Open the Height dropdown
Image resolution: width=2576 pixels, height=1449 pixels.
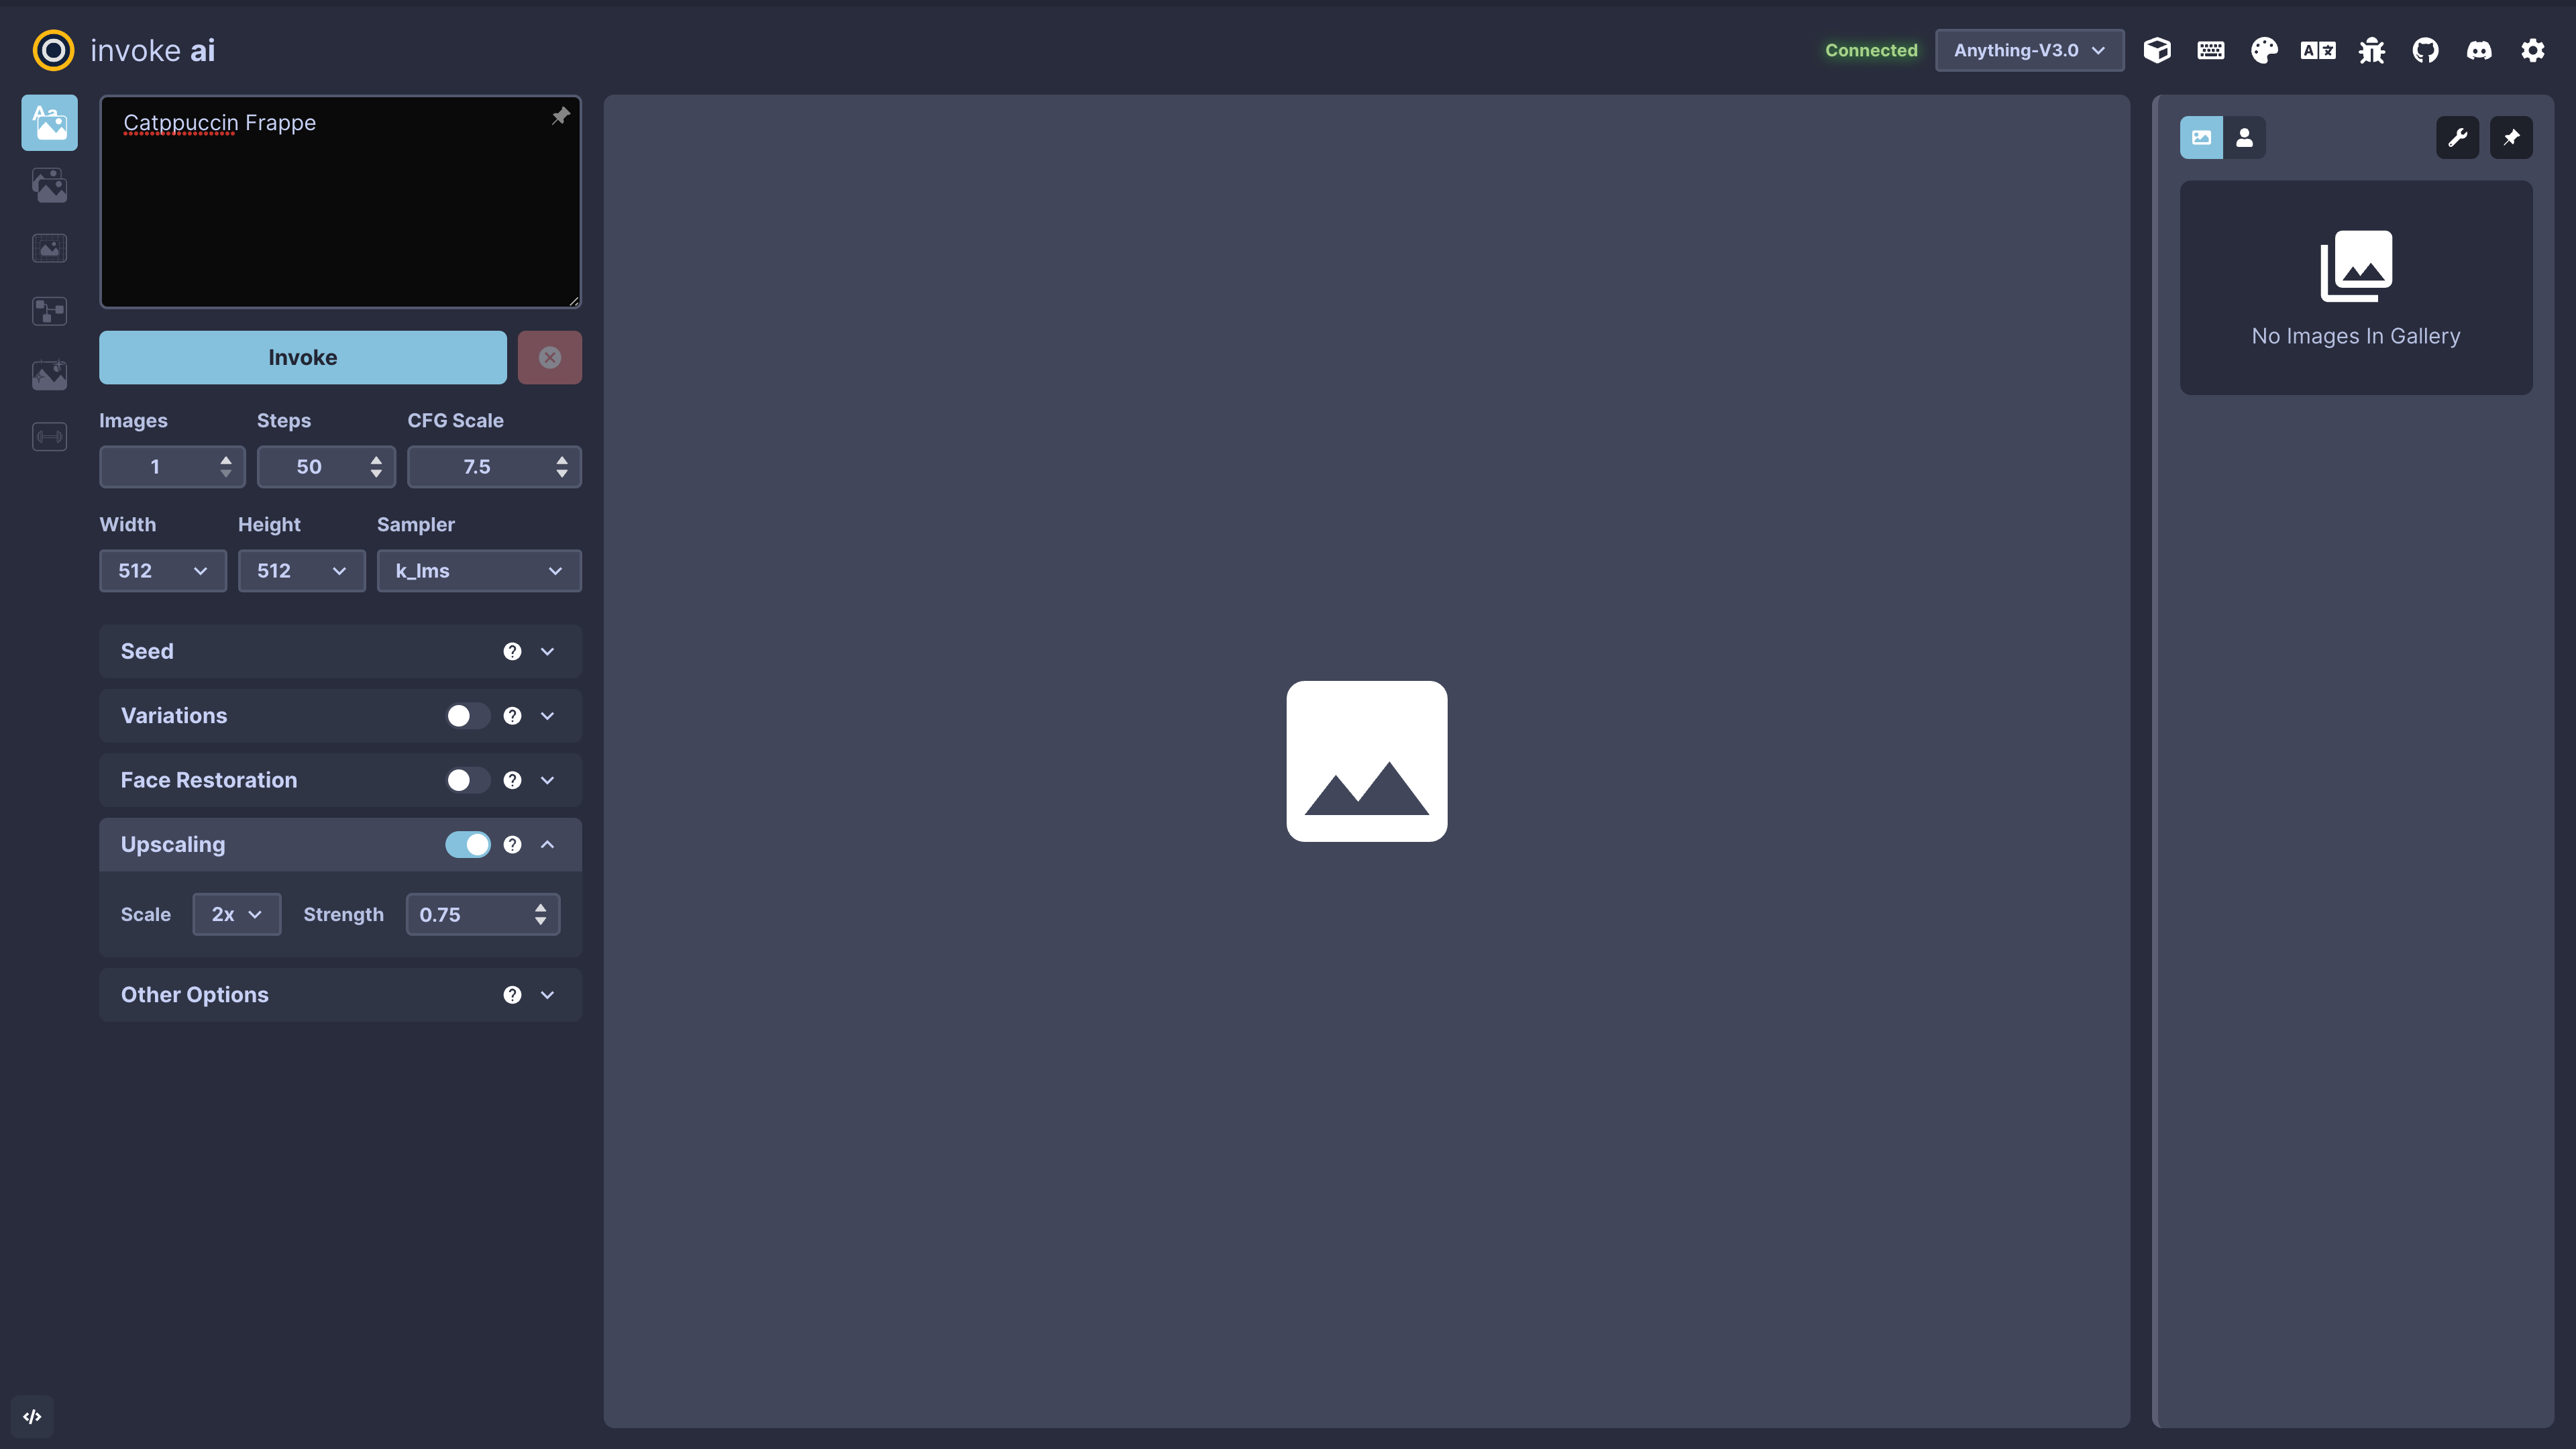click(x=301, y=571)
